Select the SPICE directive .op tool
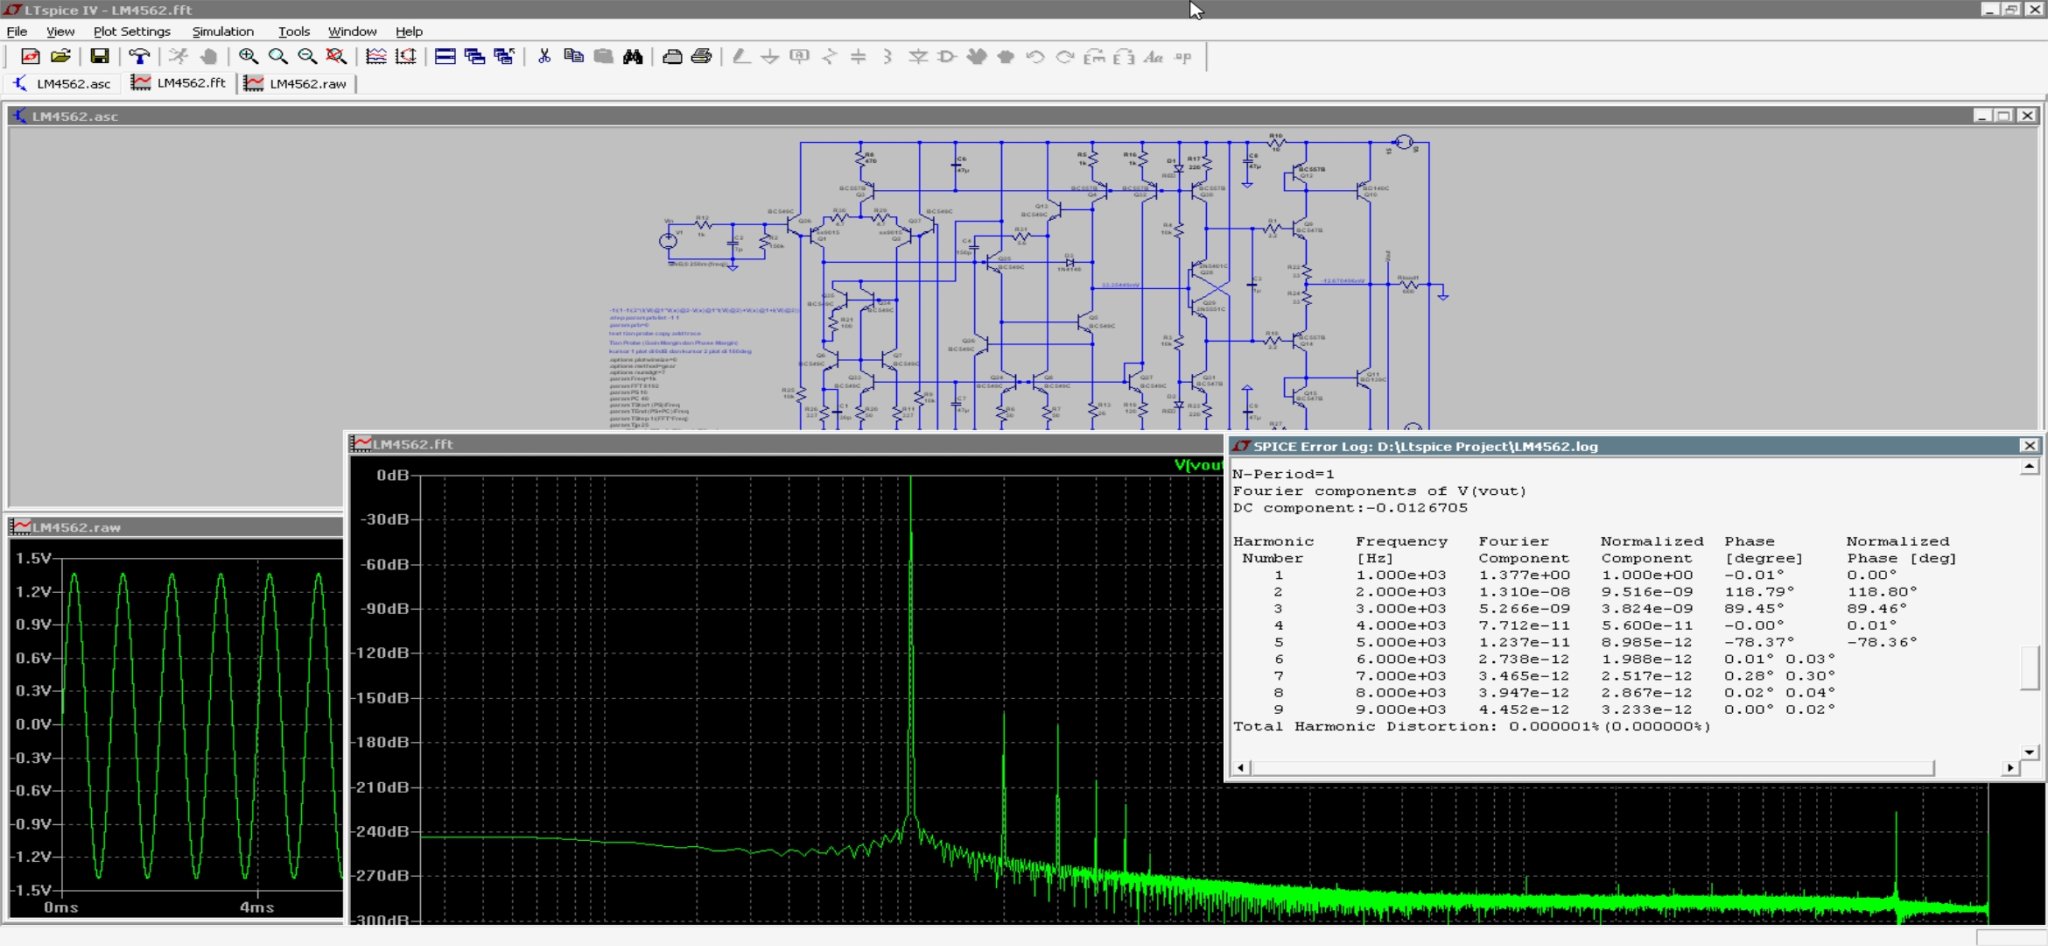This screenshot has width=2048, height=946. coord(1183,57)
